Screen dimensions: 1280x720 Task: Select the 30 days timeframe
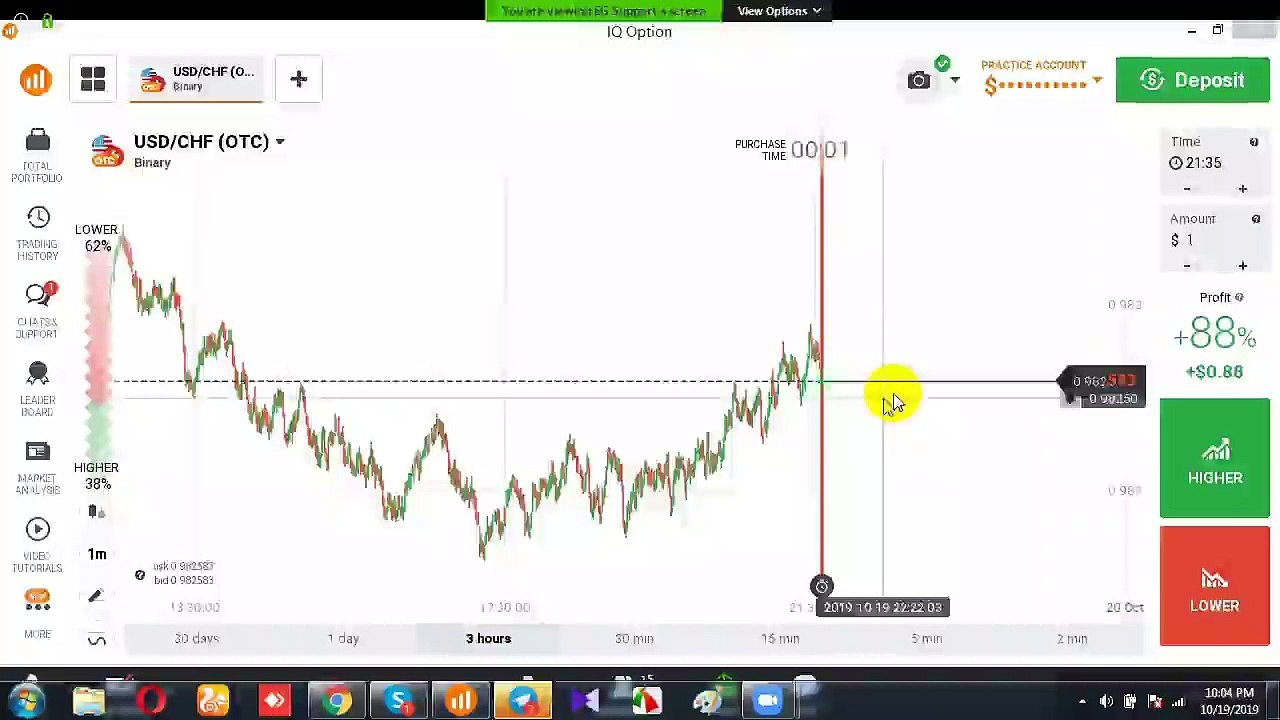[x=196, y=638]
